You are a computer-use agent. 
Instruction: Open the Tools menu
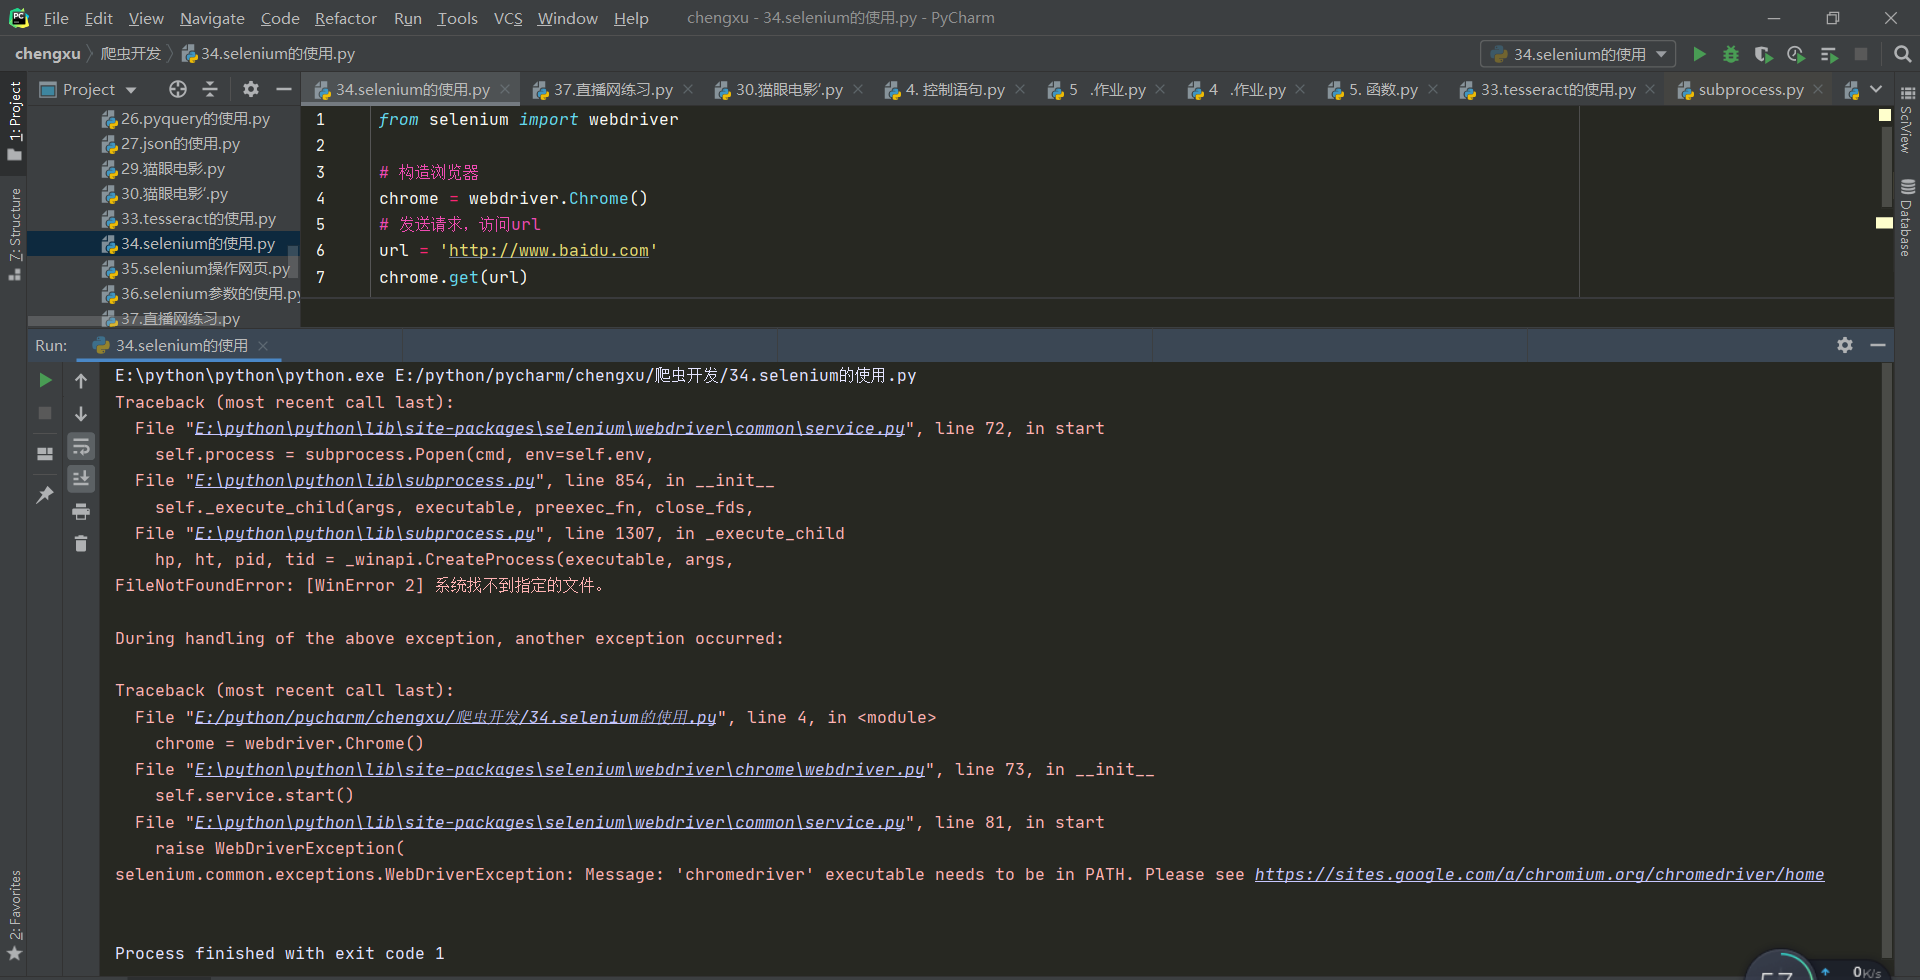click(457, 18)
